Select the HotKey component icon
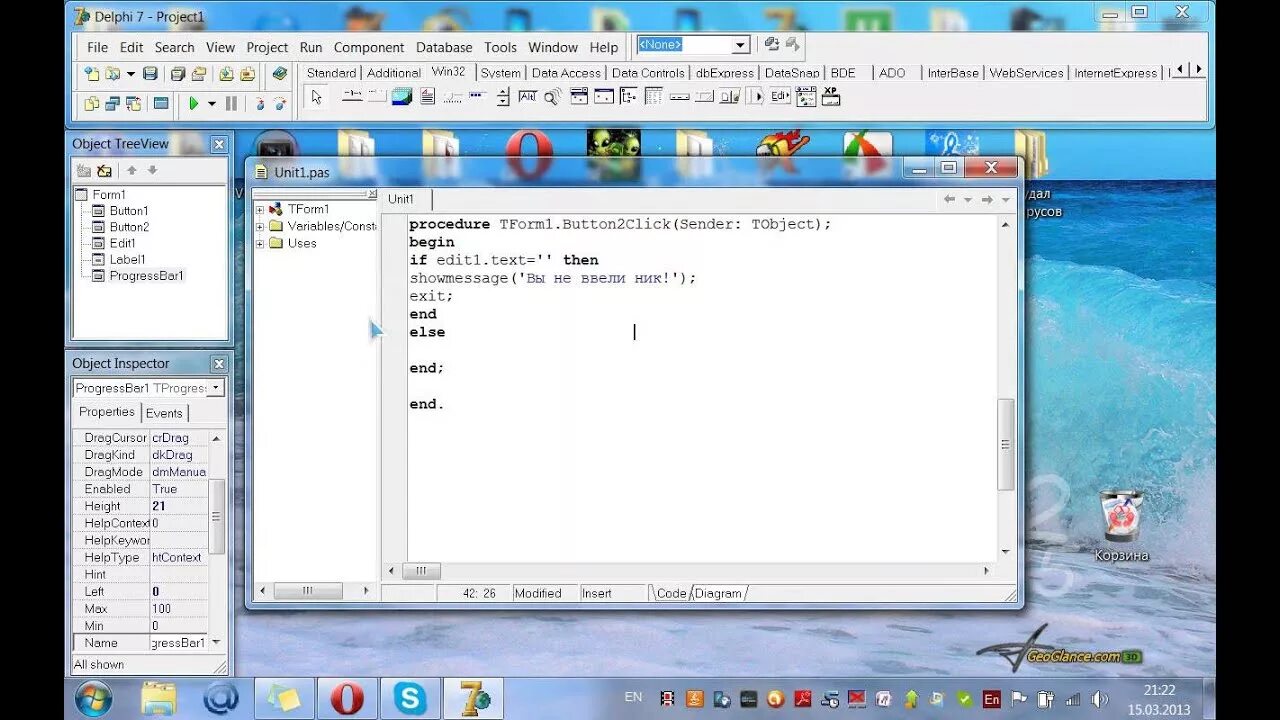1280x720 pixels. pos(527,97)
